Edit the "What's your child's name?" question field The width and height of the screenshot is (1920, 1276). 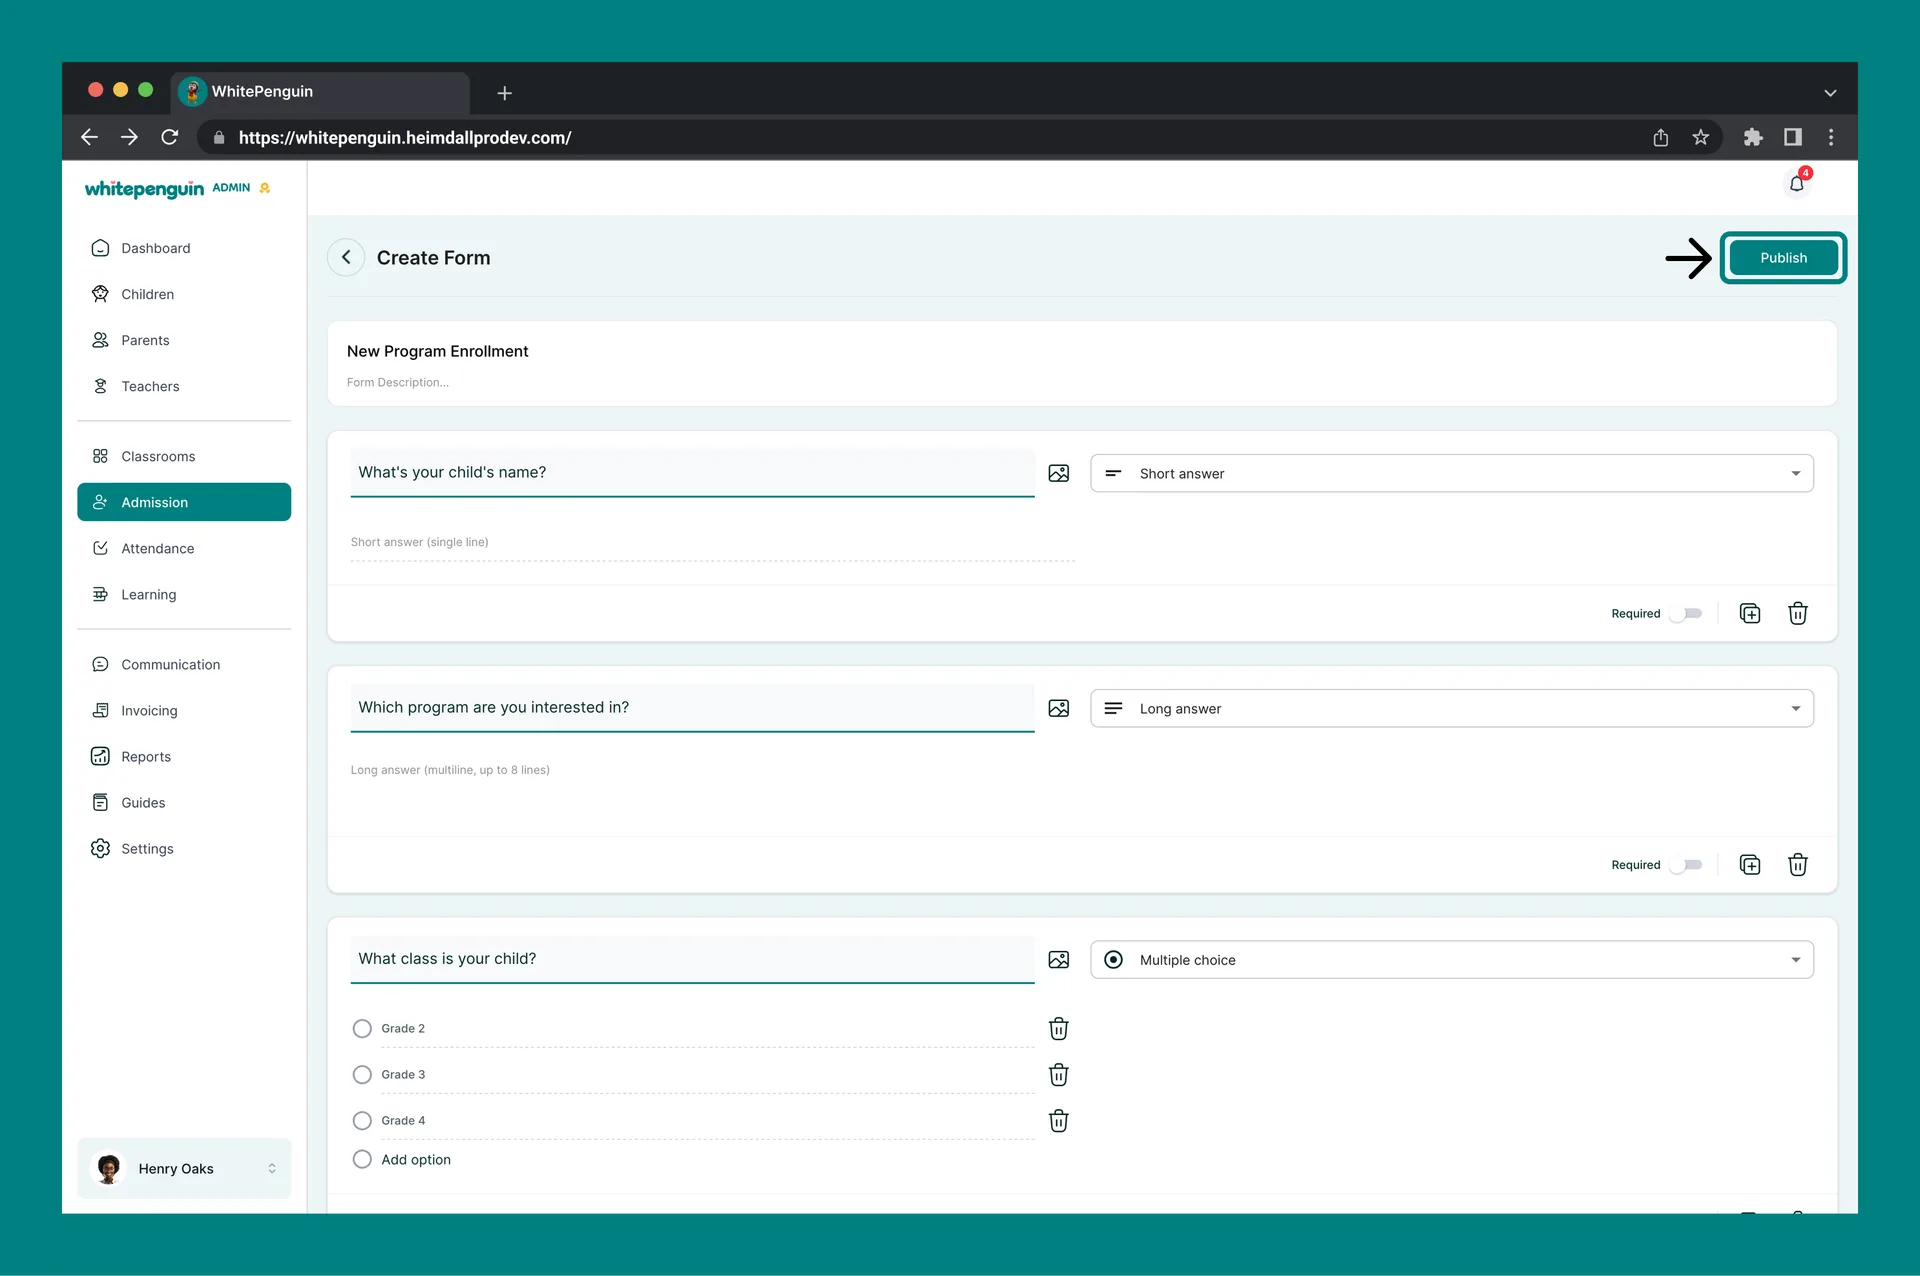(692, 473)
